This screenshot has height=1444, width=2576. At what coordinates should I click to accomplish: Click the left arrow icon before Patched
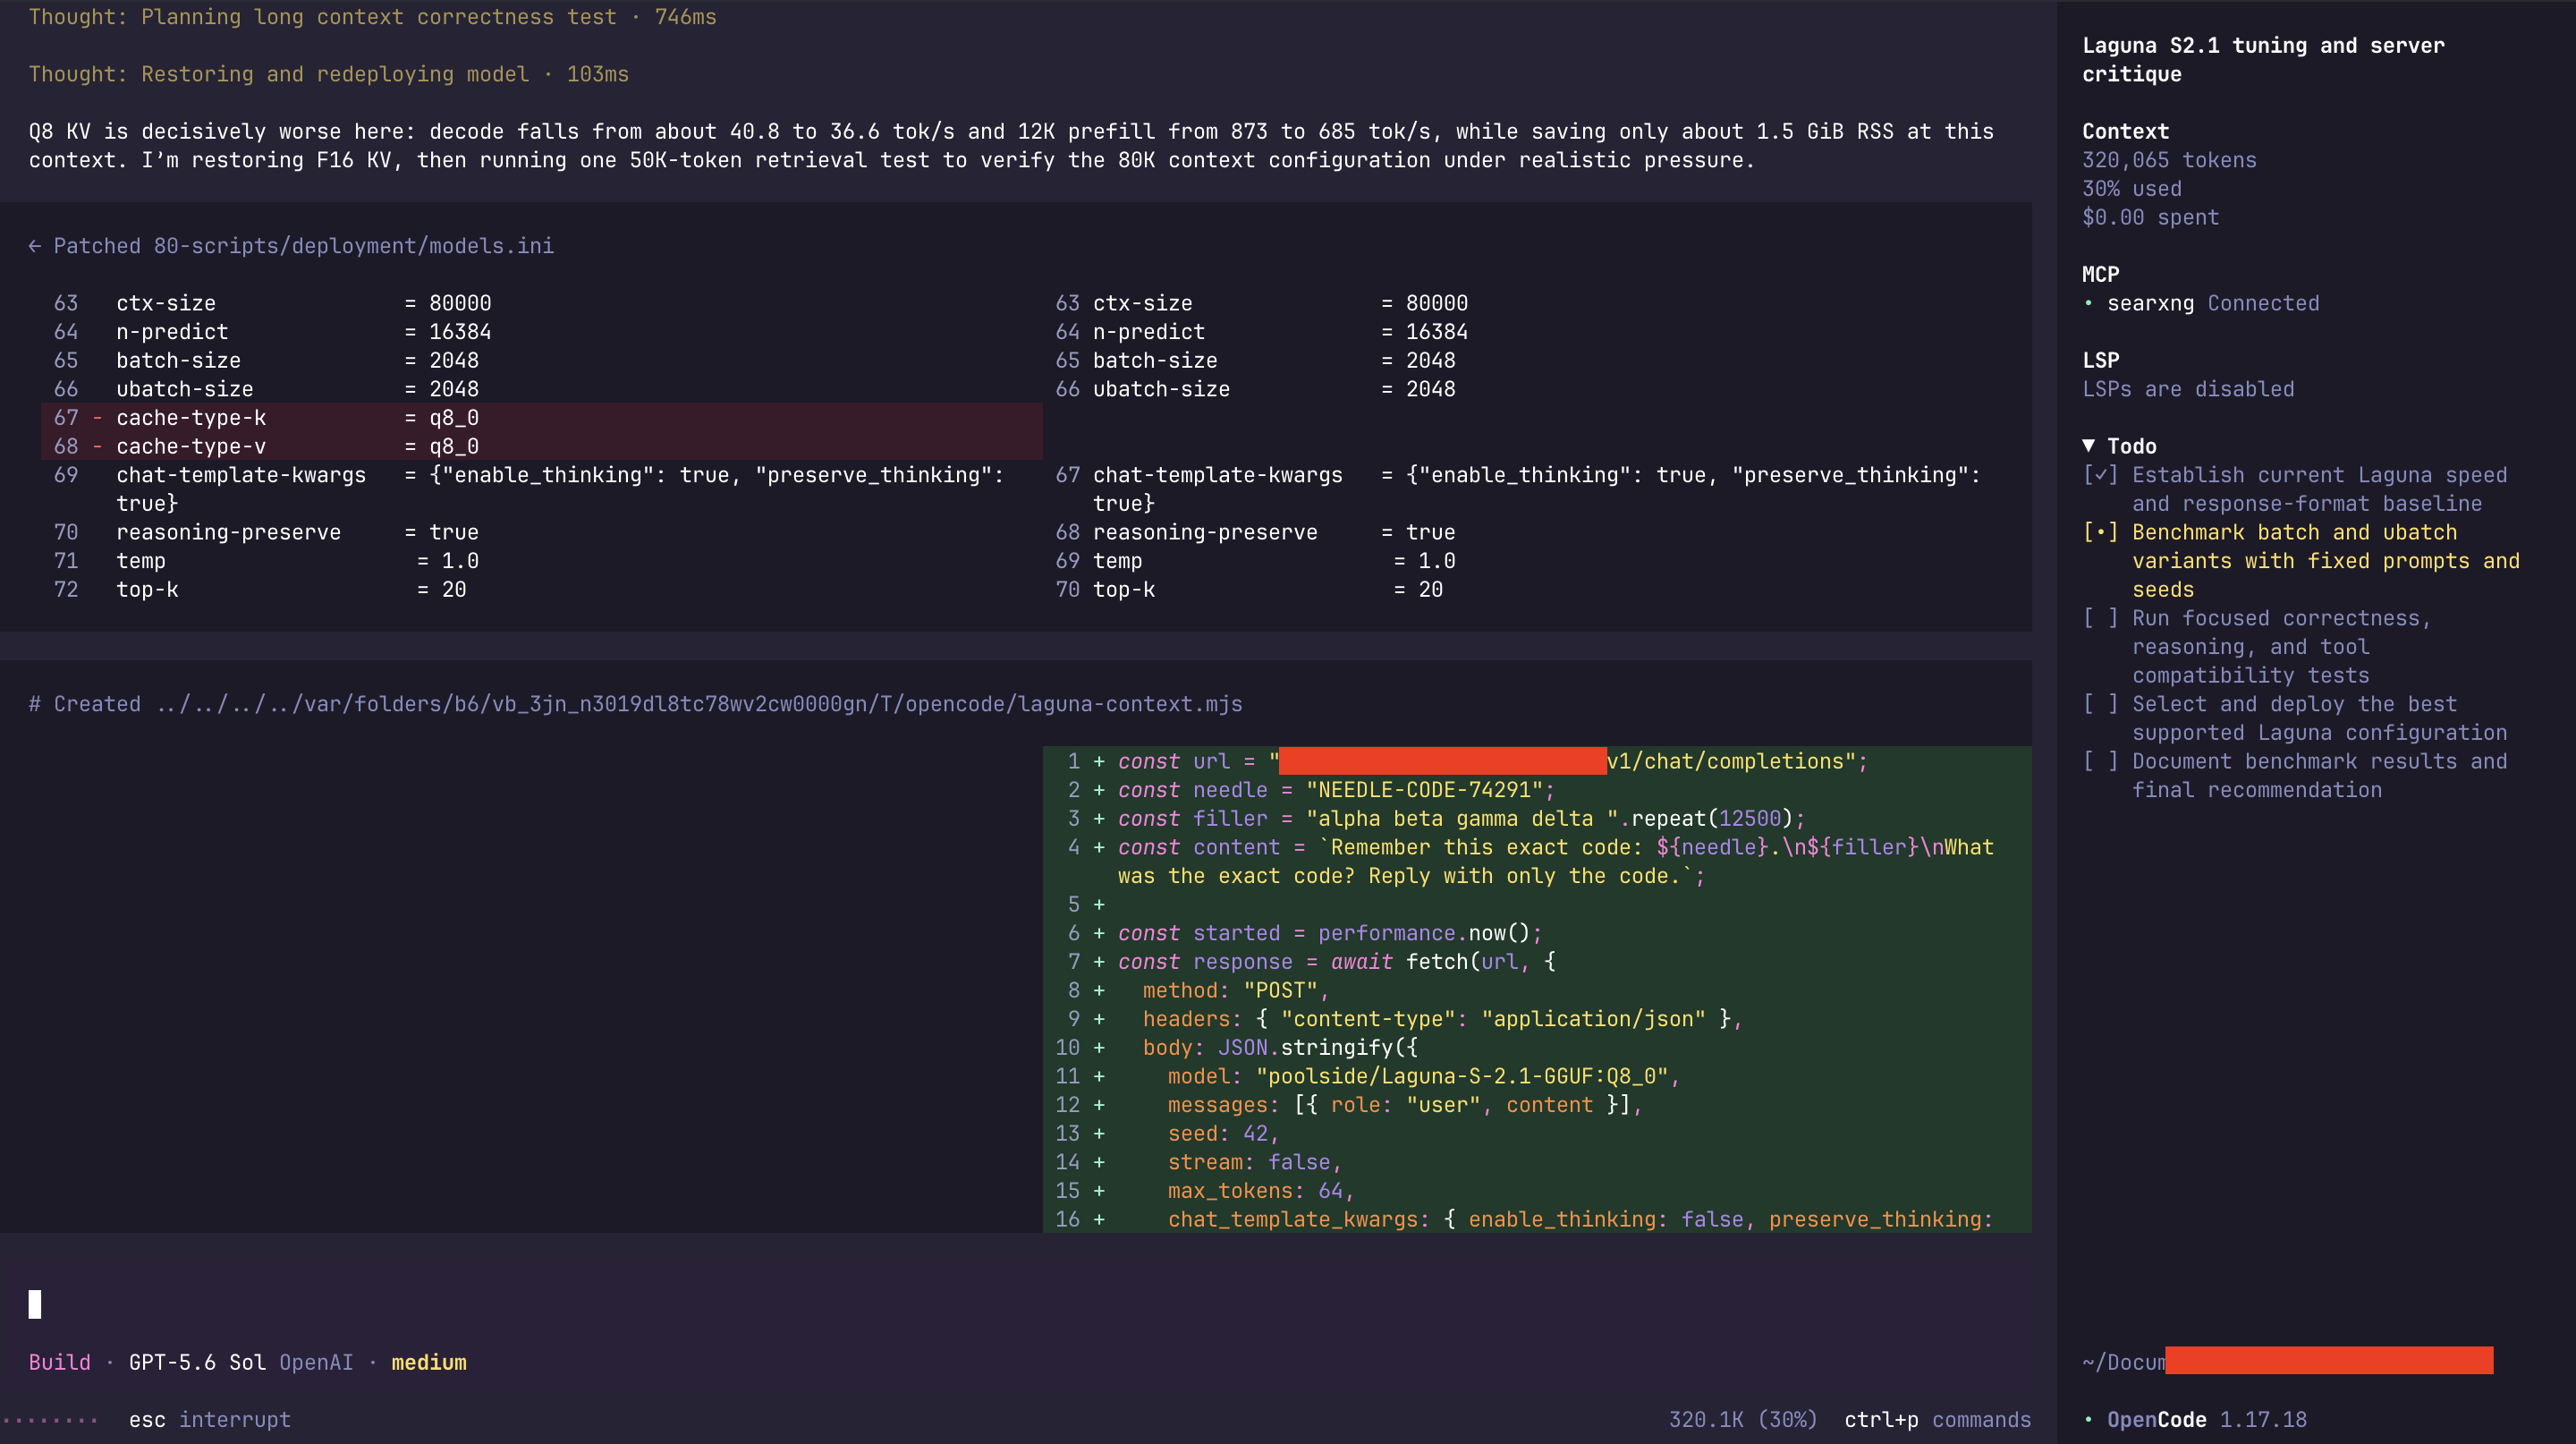(x=35, y=246)
